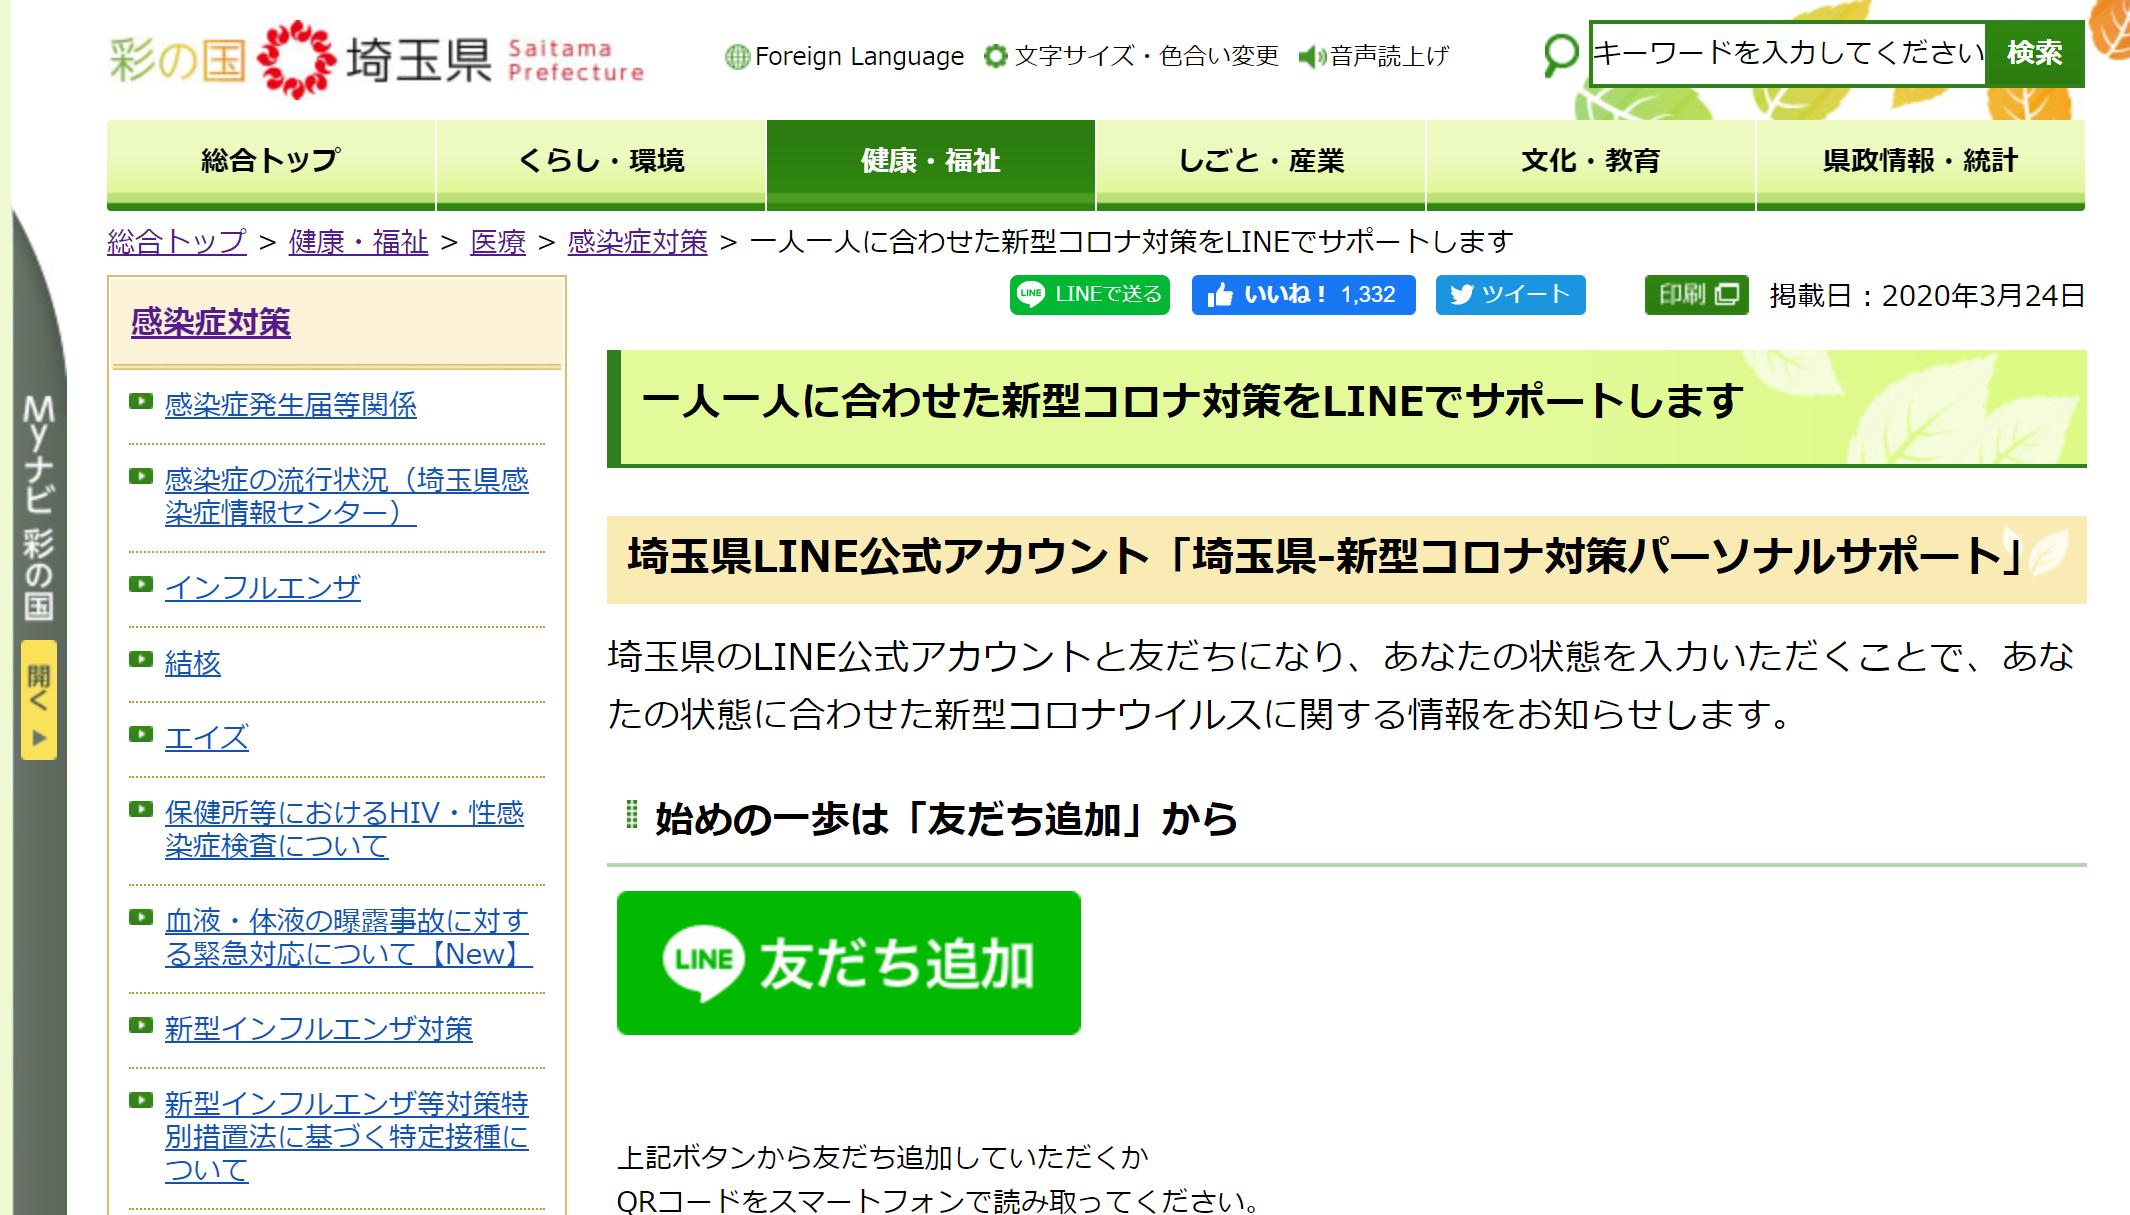Open 感染症対策 sidebar heading link
This screenshot has height=1215, width=2130.
[211, 322]
